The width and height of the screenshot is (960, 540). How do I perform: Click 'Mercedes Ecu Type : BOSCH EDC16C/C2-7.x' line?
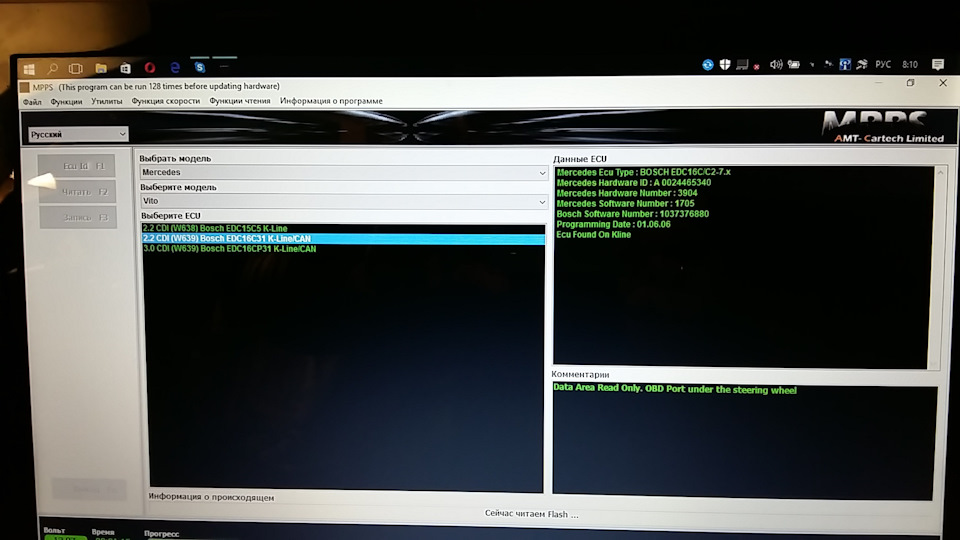[643, 172]
